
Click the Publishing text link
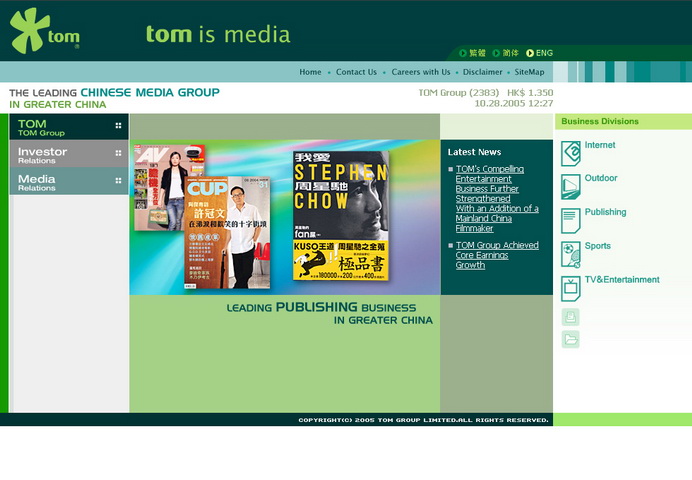click(605, 212)
